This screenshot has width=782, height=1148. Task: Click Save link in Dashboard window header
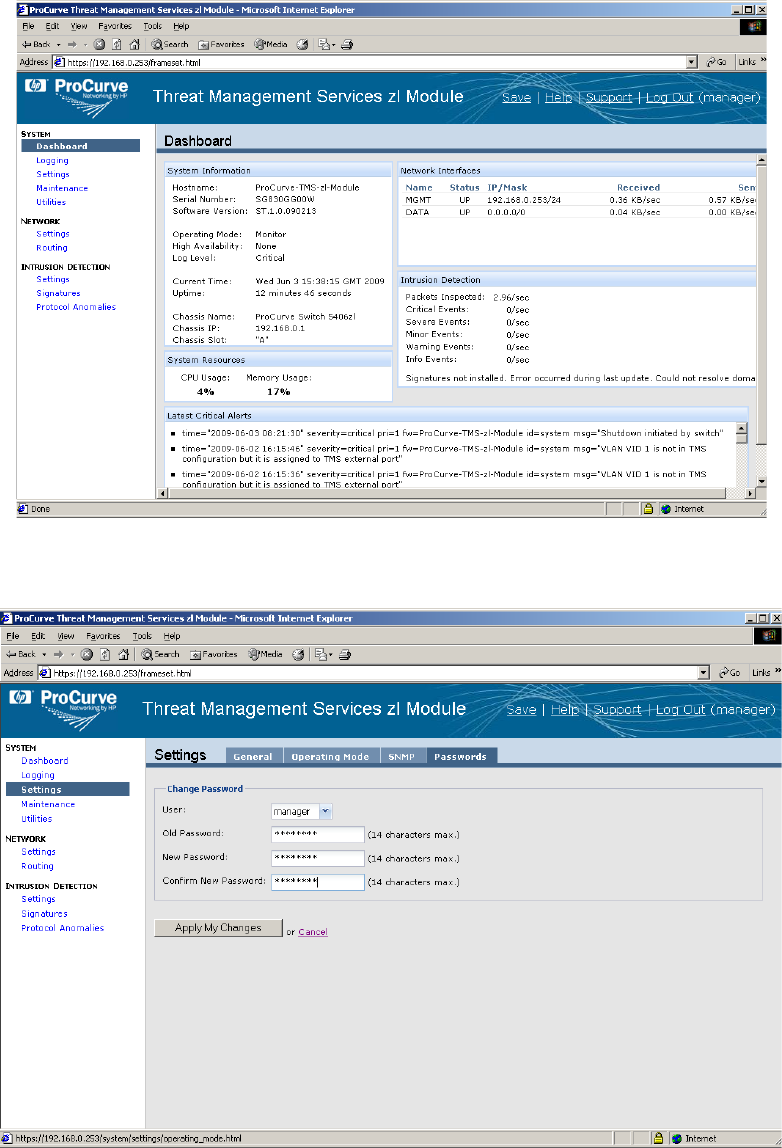(x=516, y=97)
